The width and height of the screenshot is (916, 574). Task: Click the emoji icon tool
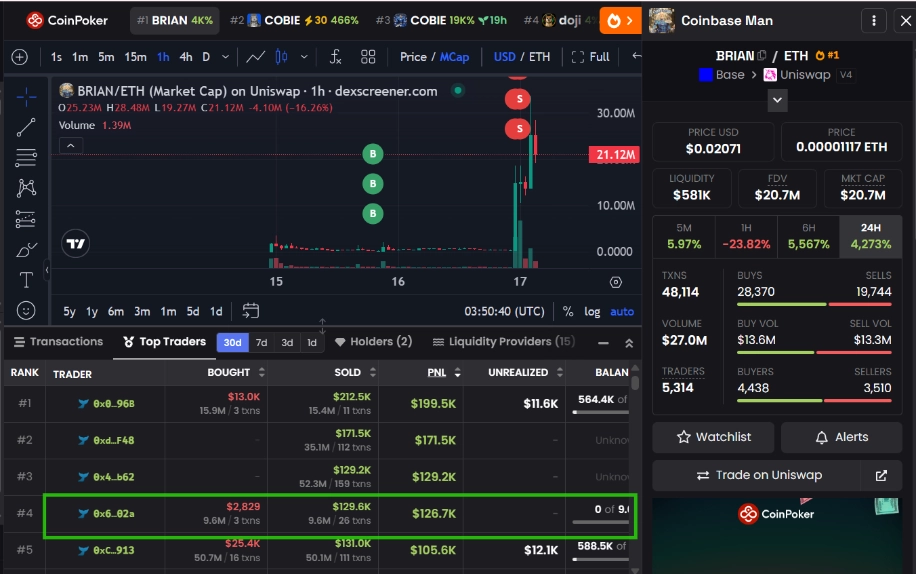tap(26, 311)
